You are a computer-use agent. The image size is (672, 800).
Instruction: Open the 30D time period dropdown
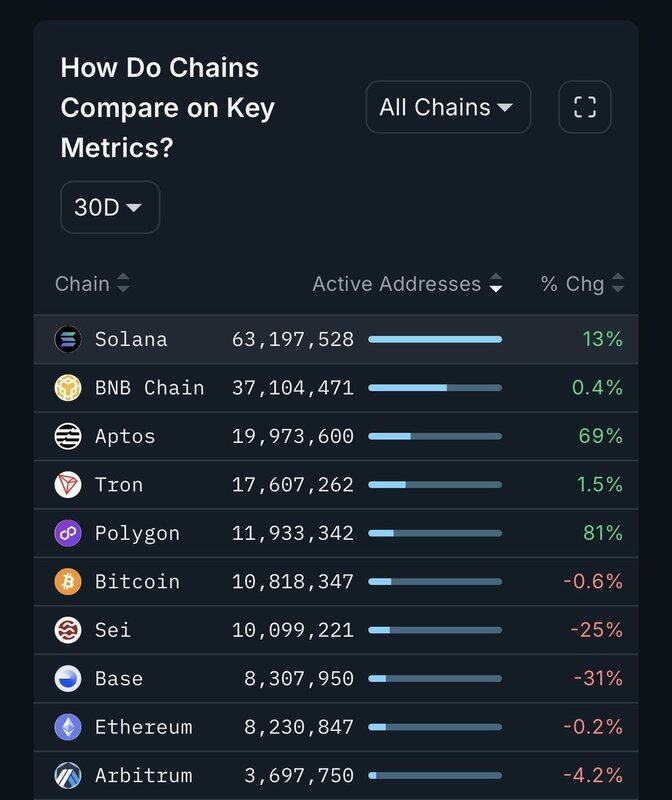click(x=109, y=207)
